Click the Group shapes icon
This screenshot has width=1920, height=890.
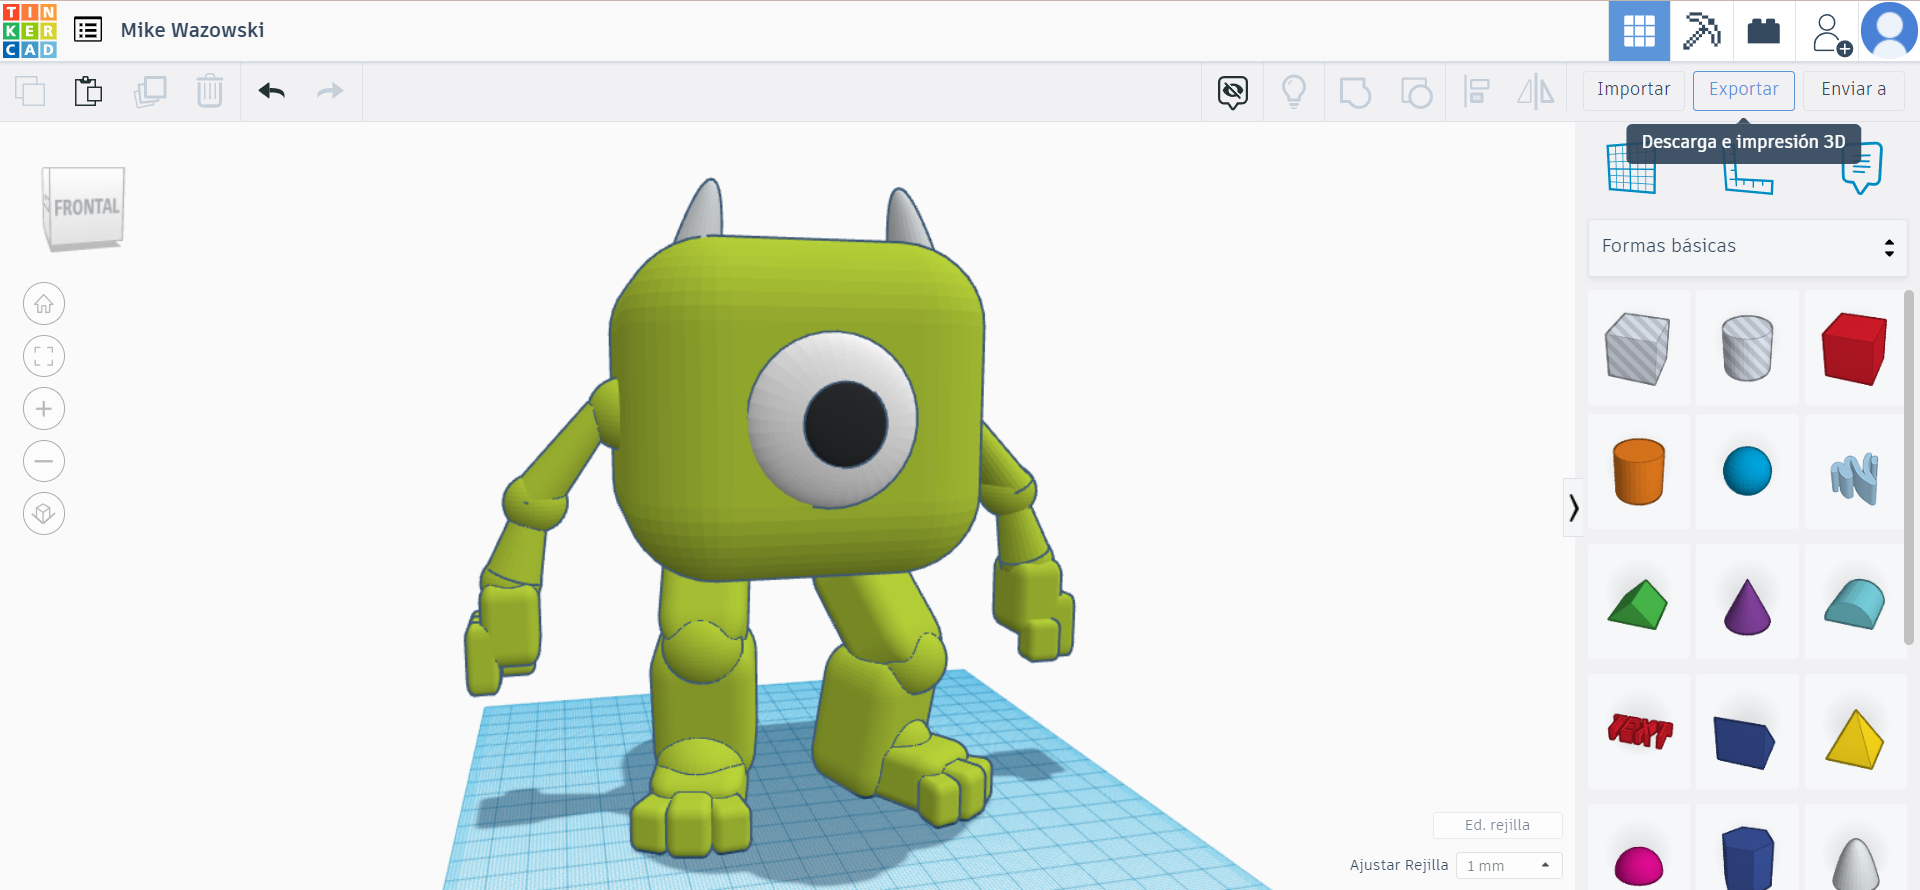tap(1355, 92)
